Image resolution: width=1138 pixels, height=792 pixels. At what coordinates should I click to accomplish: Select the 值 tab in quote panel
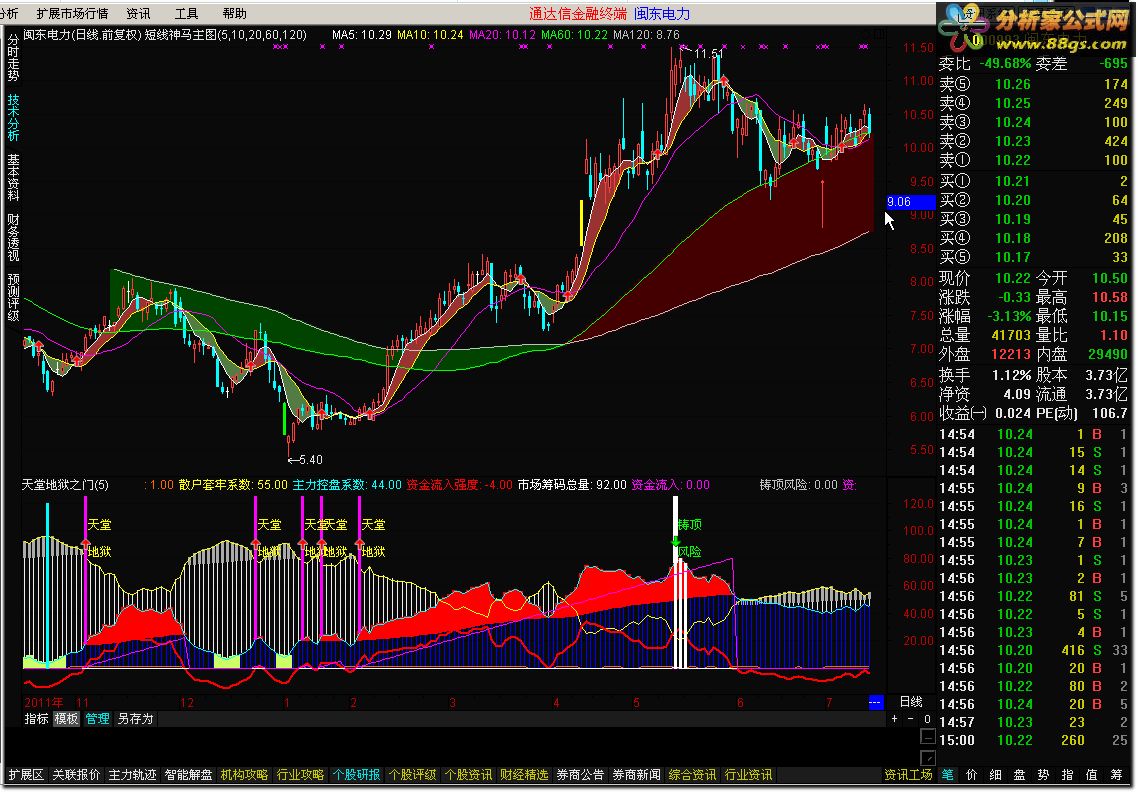click(1091, 775)
